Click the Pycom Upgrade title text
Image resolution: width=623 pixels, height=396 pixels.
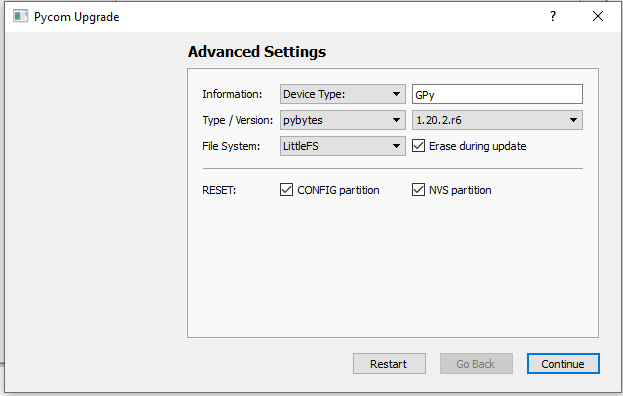click(77, 17)
